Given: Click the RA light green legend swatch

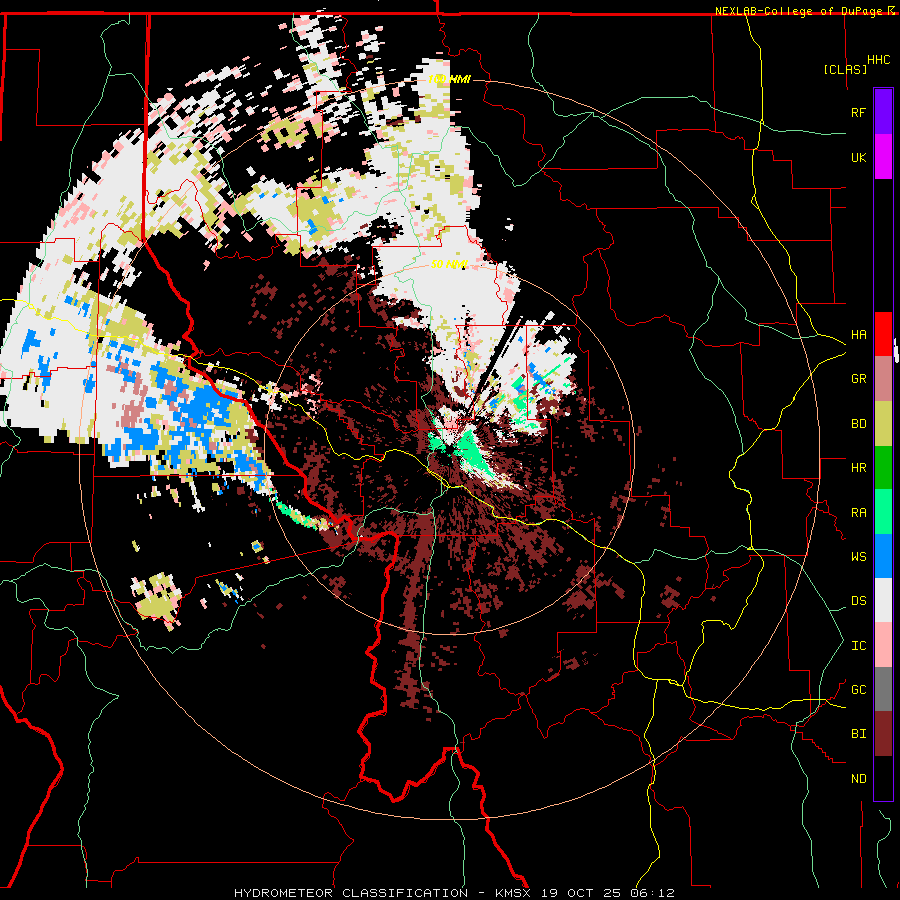Looking at the screenshot, I should [883, 512].
